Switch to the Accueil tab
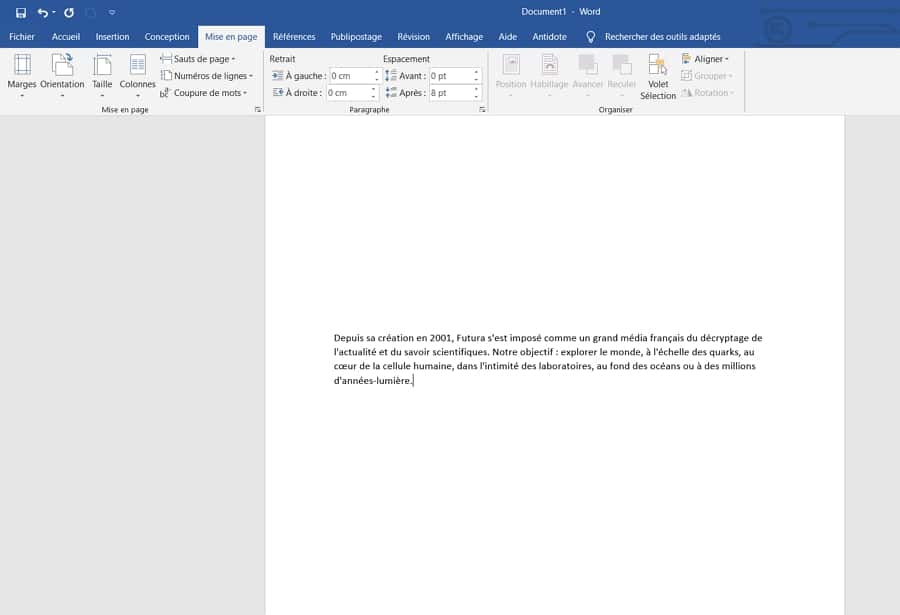This screenshot has width=900, height=615. [65, 36]
